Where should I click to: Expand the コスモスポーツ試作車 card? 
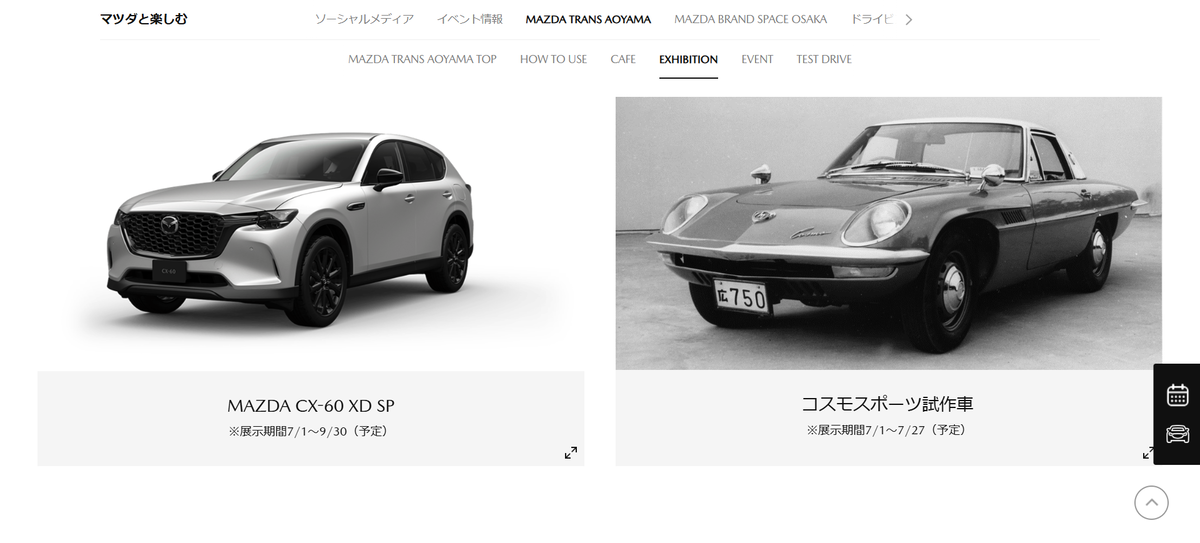point(1148,453)
